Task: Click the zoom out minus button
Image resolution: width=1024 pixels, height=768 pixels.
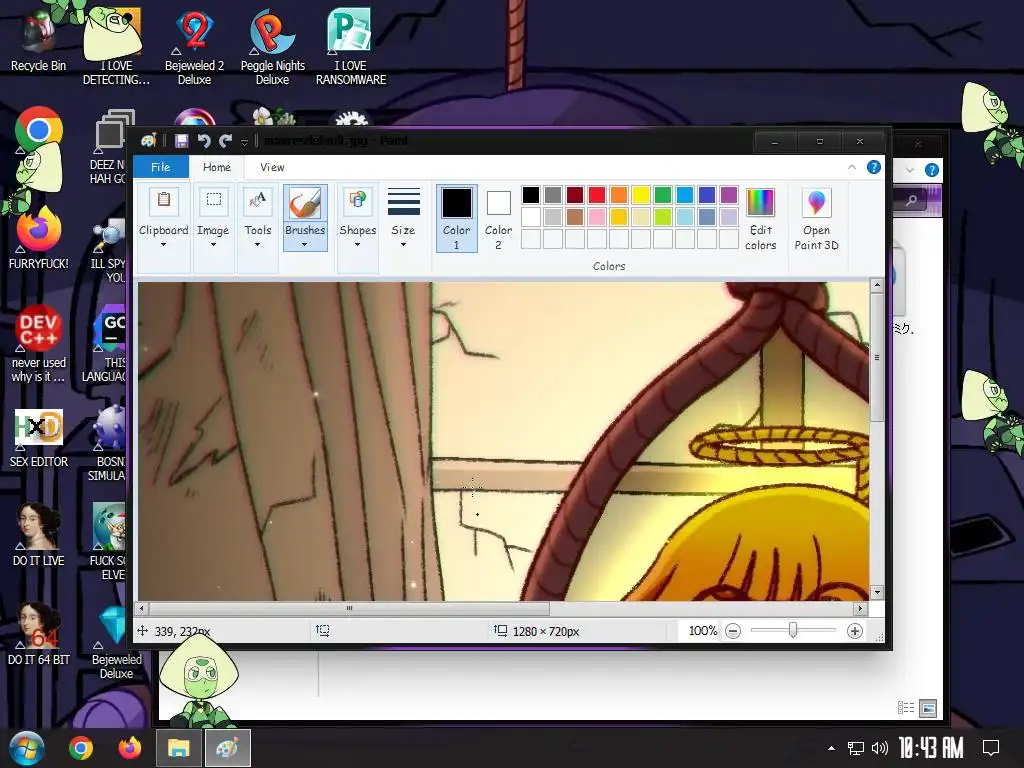Action: click(x=733, y=631)
